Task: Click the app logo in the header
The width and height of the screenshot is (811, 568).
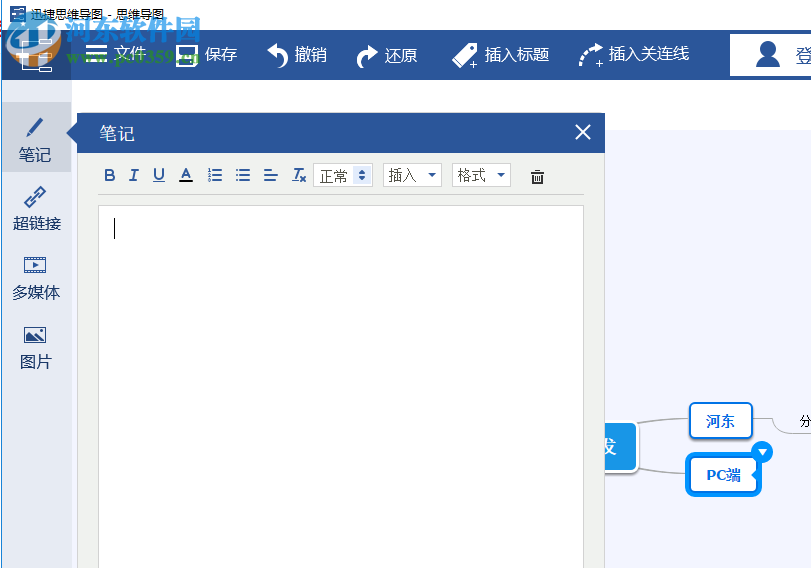Action: pos(35,54)
